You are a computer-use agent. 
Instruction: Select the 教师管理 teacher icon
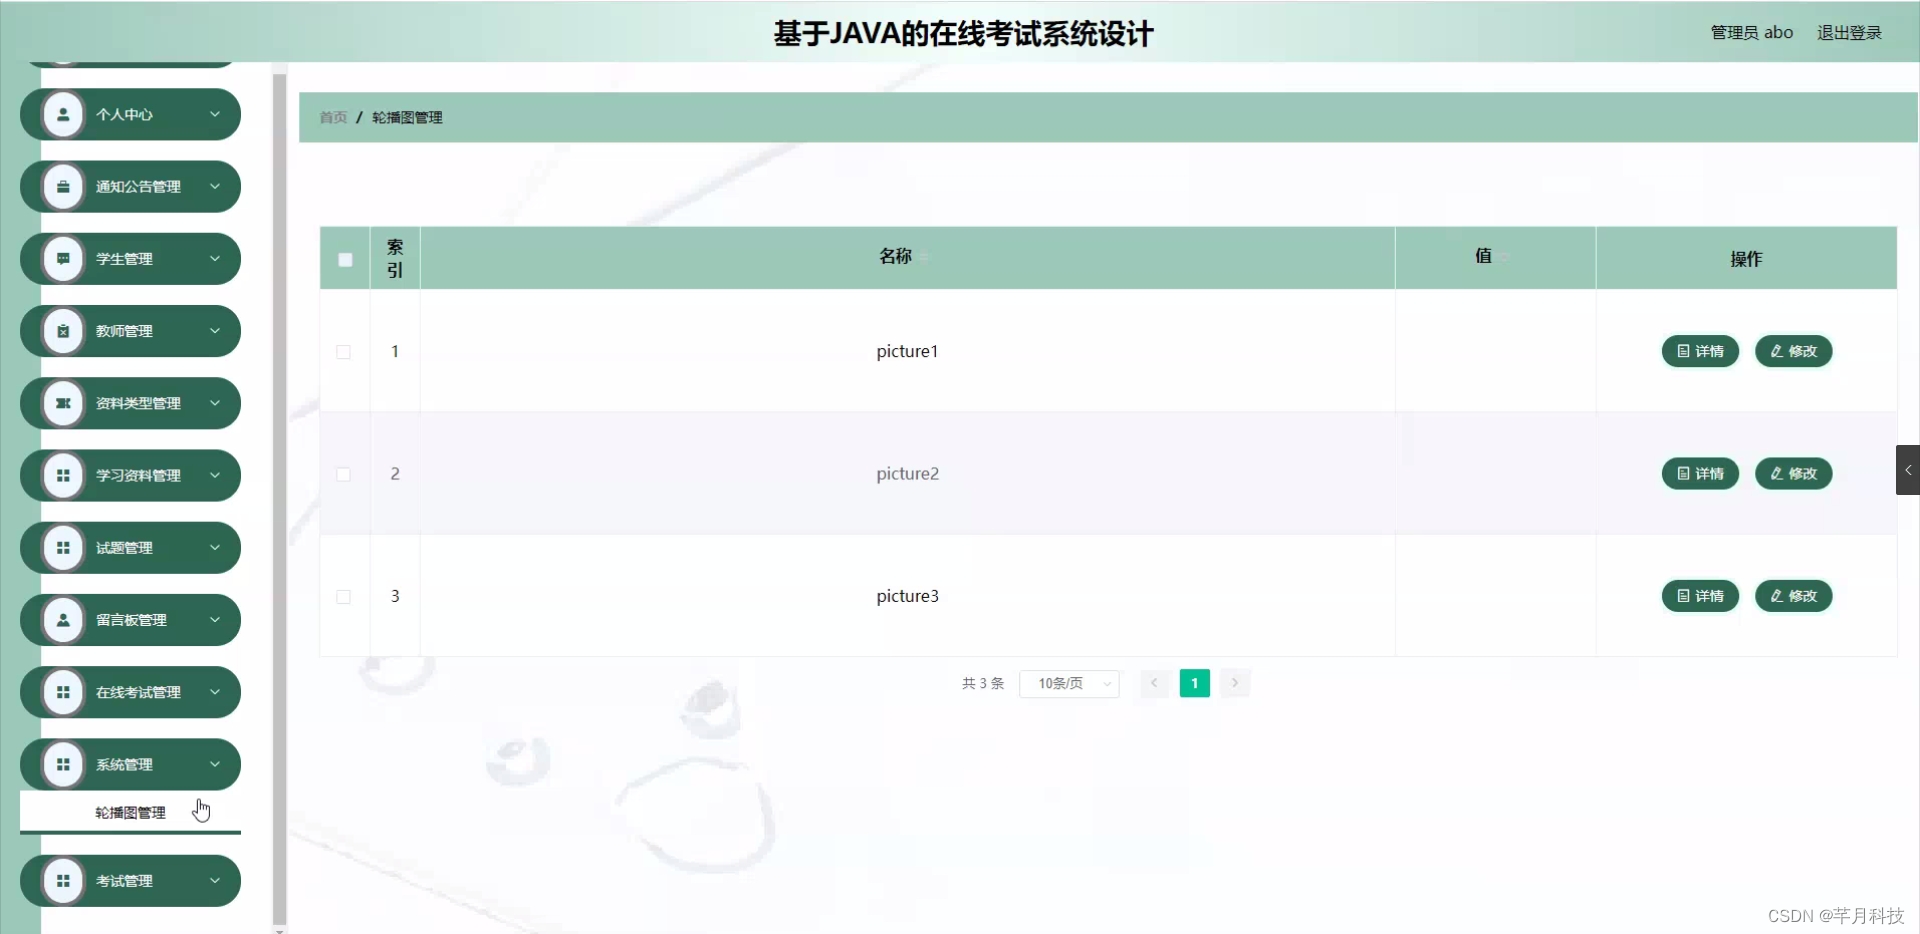pyautogui.click(x=64, y=330)
